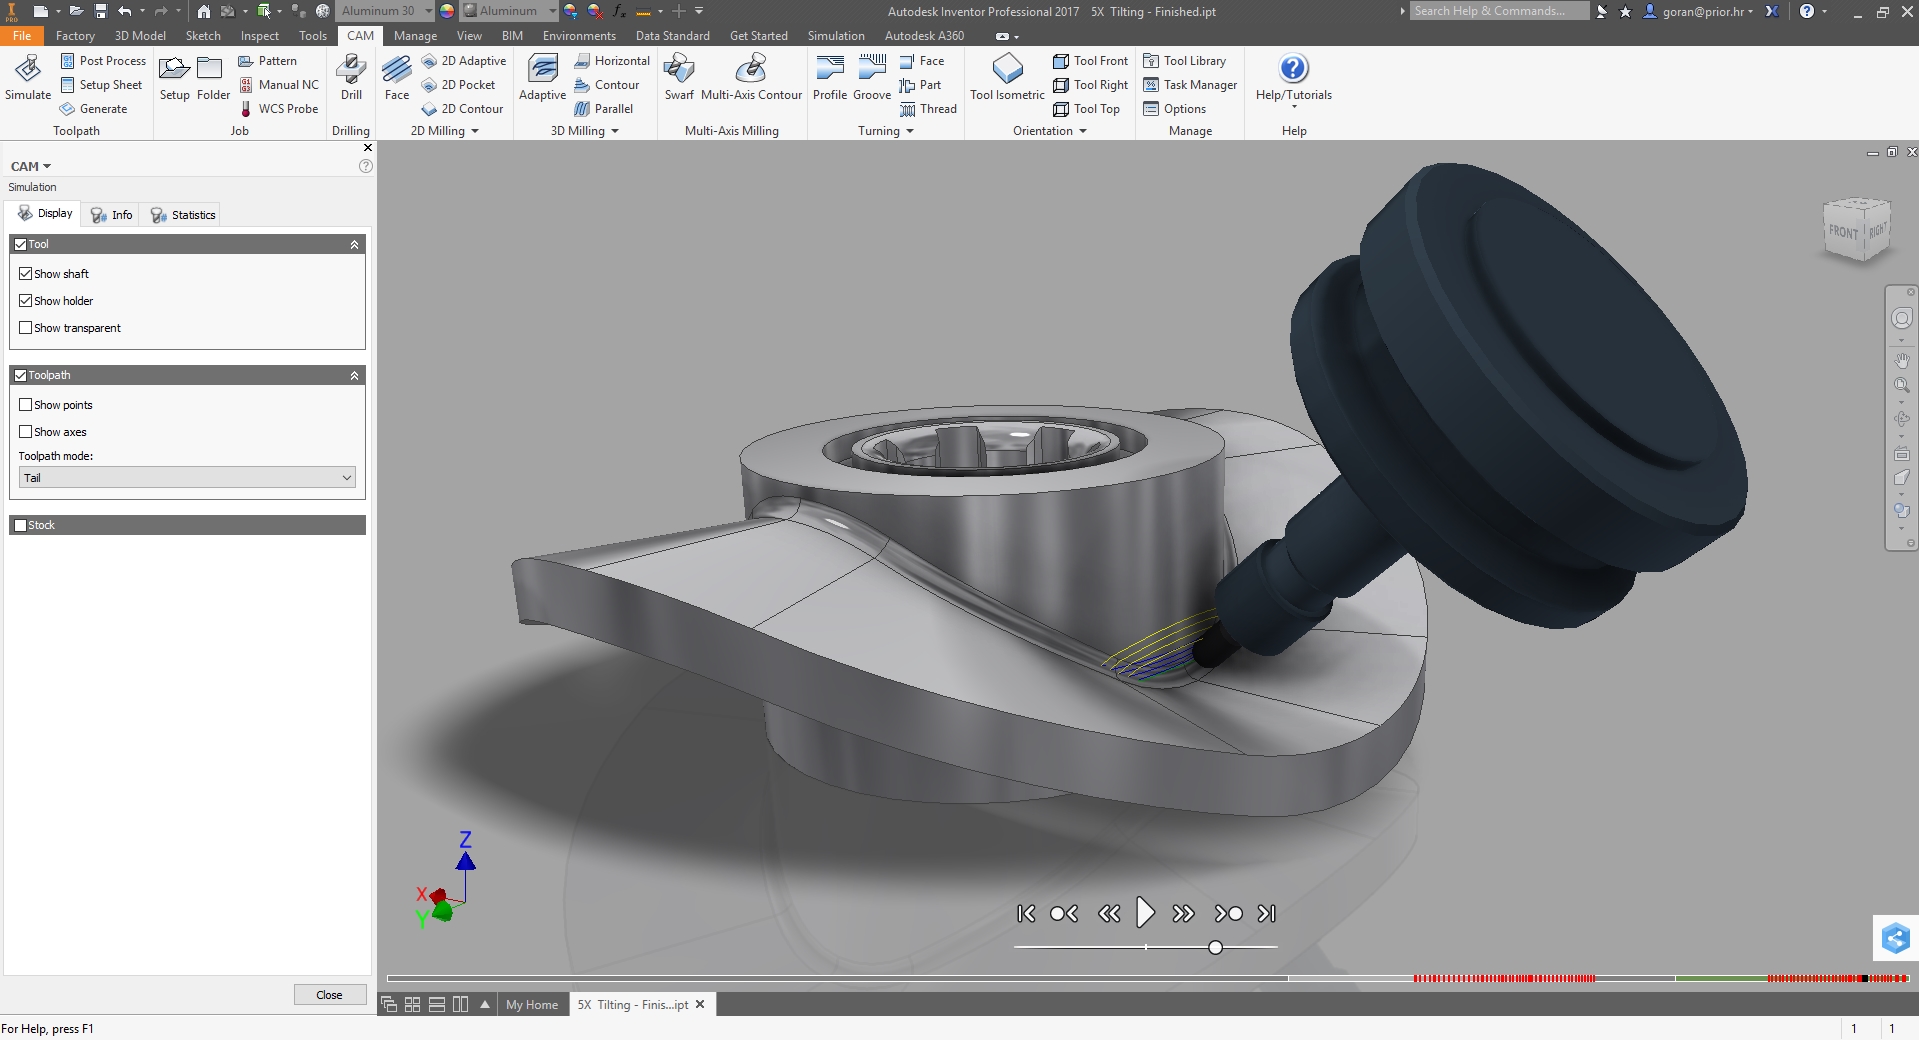Switch to the Statistics tab
Screen dimensions: 1919x1040
[x=183, y=215]
